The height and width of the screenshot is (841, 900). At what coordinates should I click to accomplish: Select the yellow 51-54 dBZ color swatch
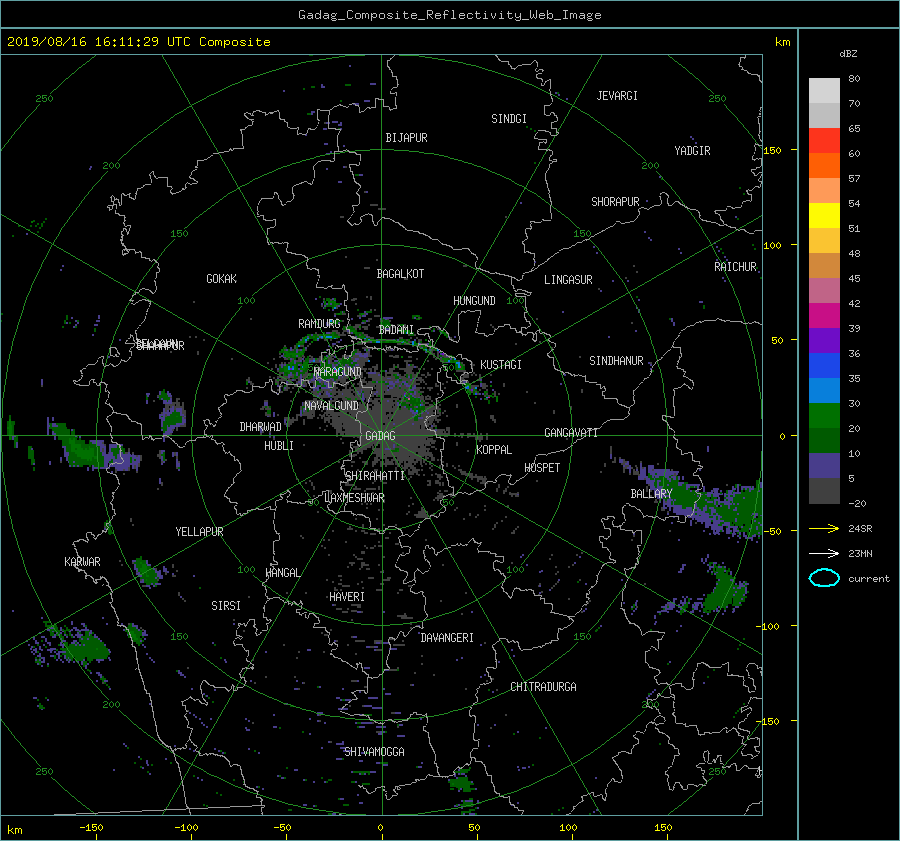point(824,215)
